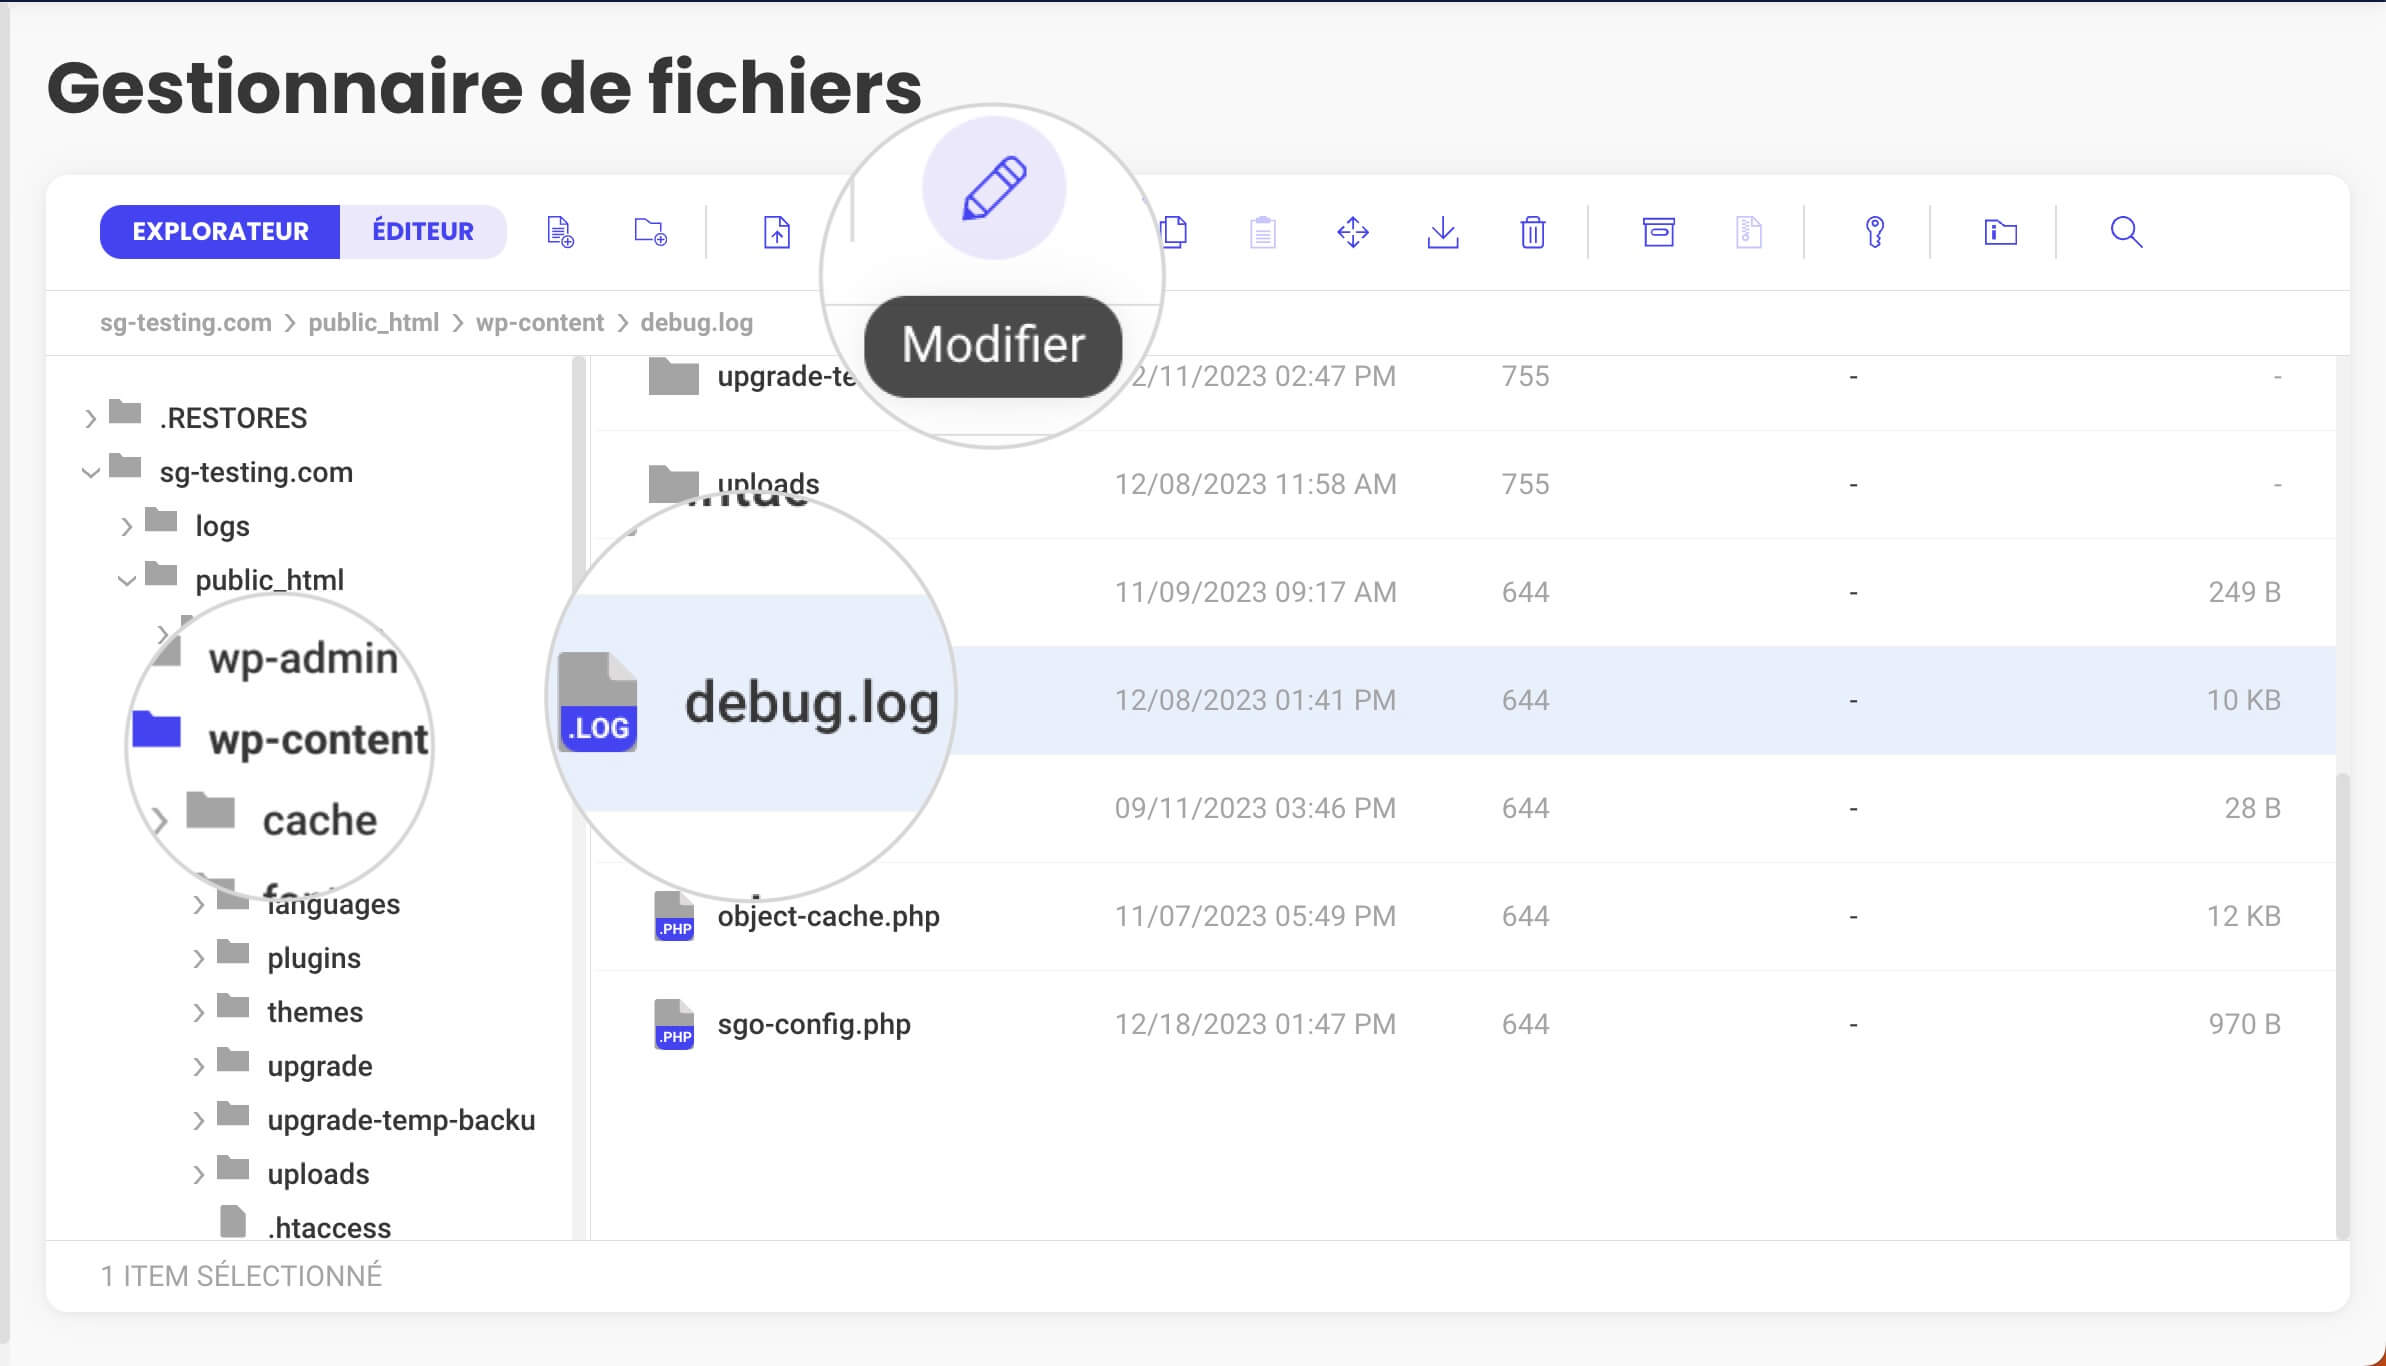Click the archive box icon
2386x1366 pixels.
point(1659,232)
